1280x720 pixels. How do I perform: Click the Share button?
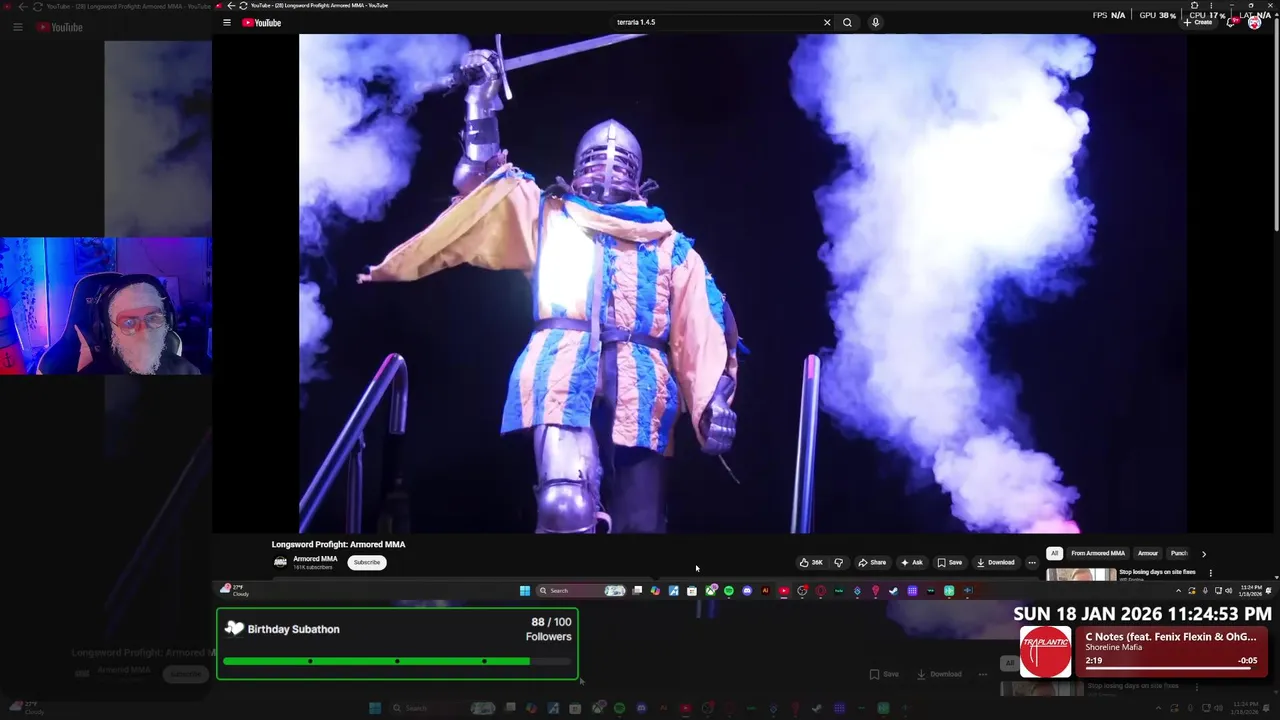[872, 562]
